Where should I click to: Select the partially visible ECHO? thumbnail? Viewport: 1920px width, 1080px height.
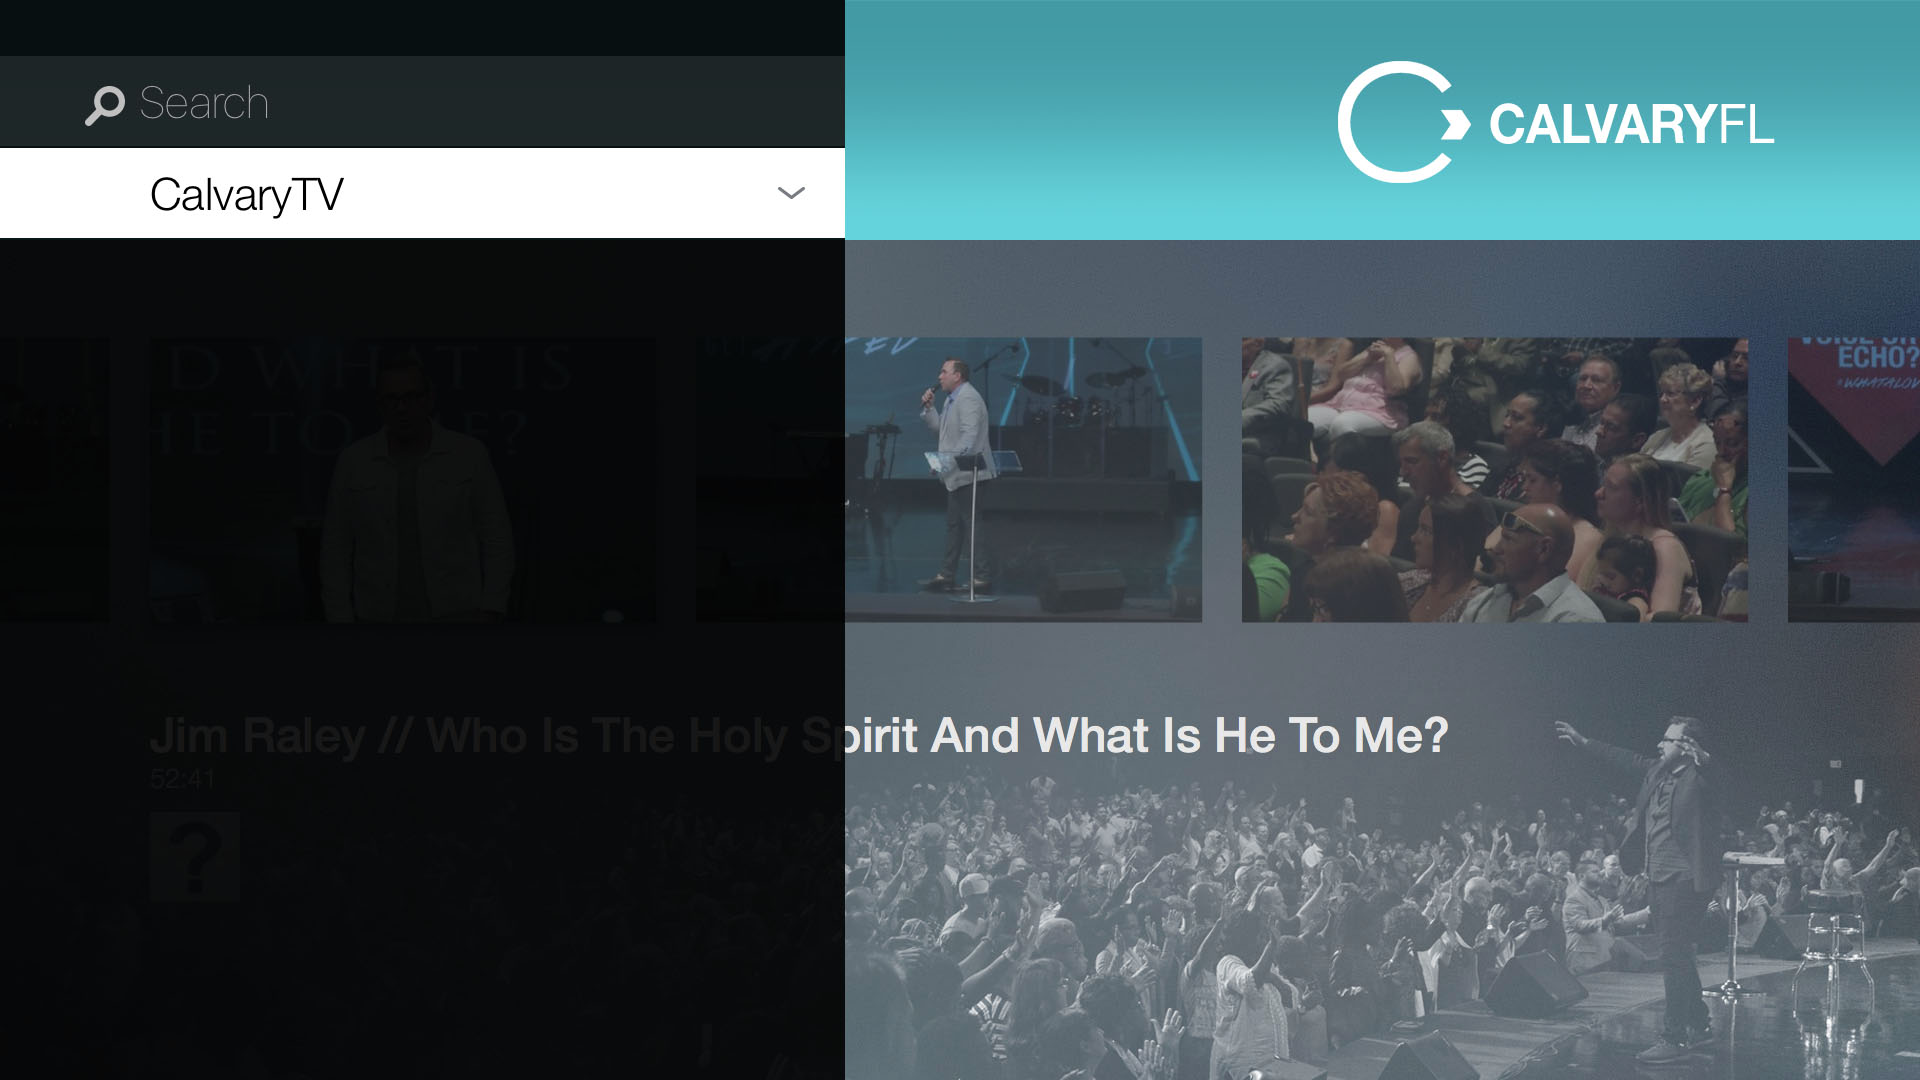(x=1854, y=480)
